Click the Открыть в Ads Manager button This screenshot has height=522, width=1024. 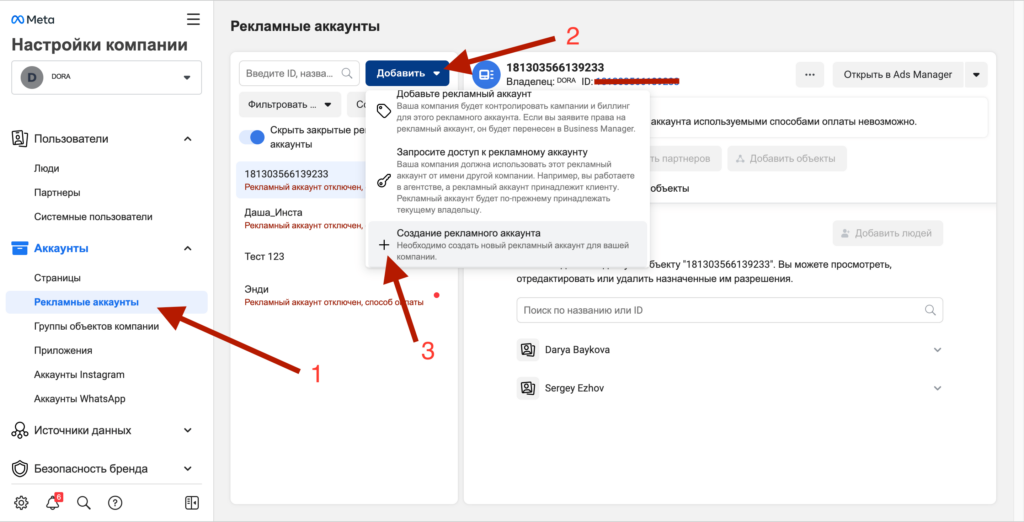point(896,74)
